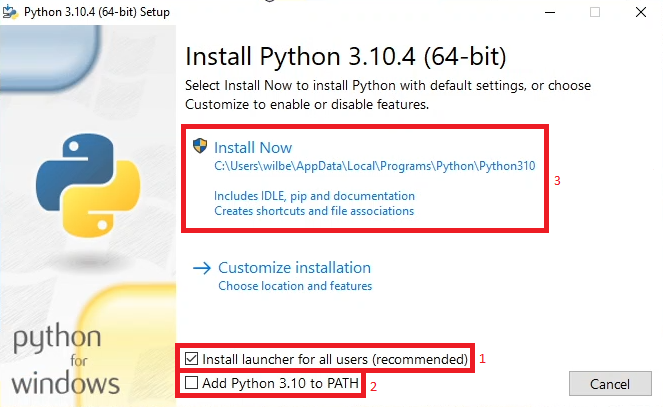Viewport: 663px width, 407px height.
Task: Tick the Add Python 3.10 to PATH checkbox
Action: click(x=191, y=383)
